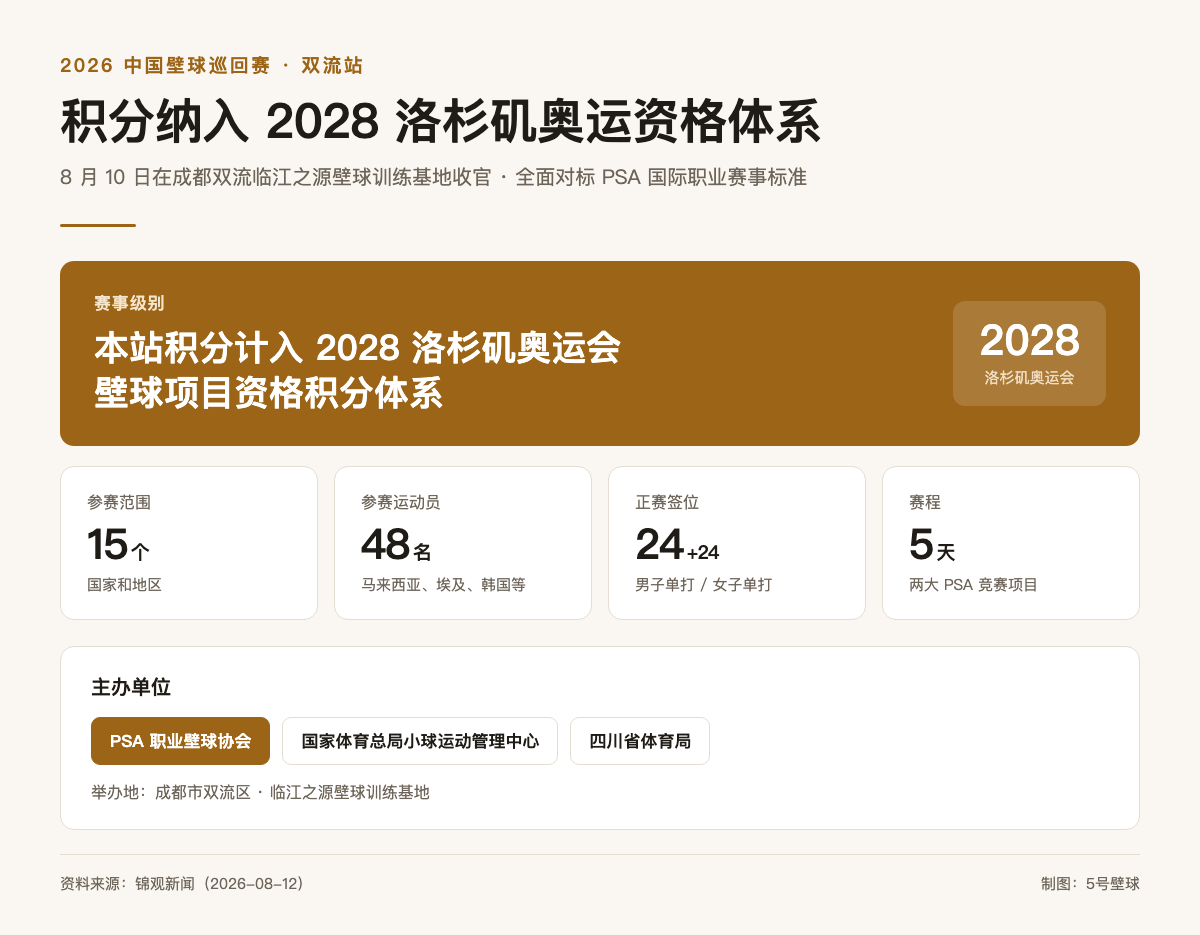The height and width of the screenshot is (935, 1200).
Task: Click the overline 2026 中国壁球巡回赛 · 双流站
Action: pyautogui.click(x=211, y=66)
